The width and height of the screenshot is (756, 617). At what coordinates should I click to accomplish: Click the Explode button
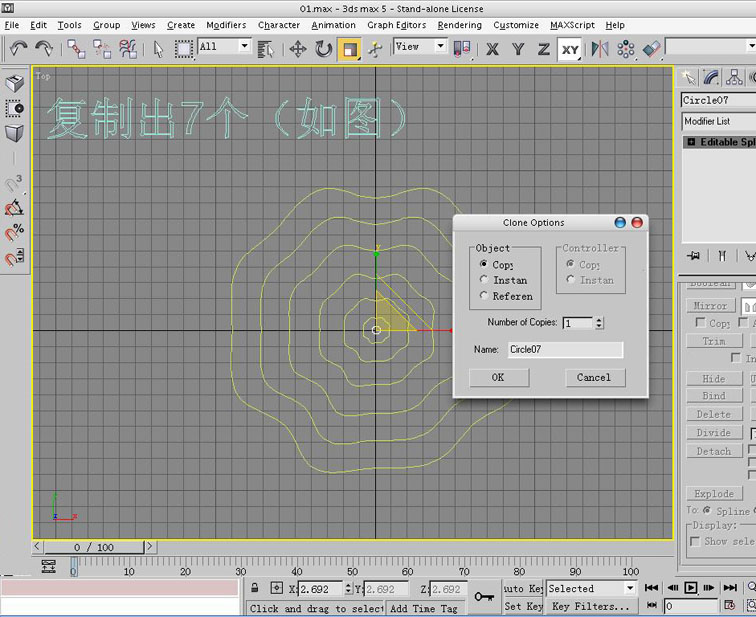(x=714, y=494)
